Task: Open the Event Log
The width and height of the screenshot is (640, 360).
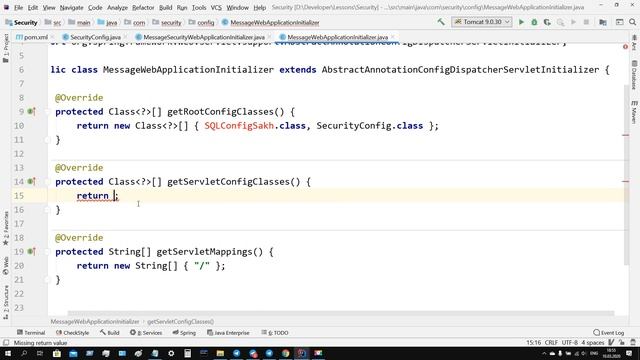Action: tap(609, 333)
